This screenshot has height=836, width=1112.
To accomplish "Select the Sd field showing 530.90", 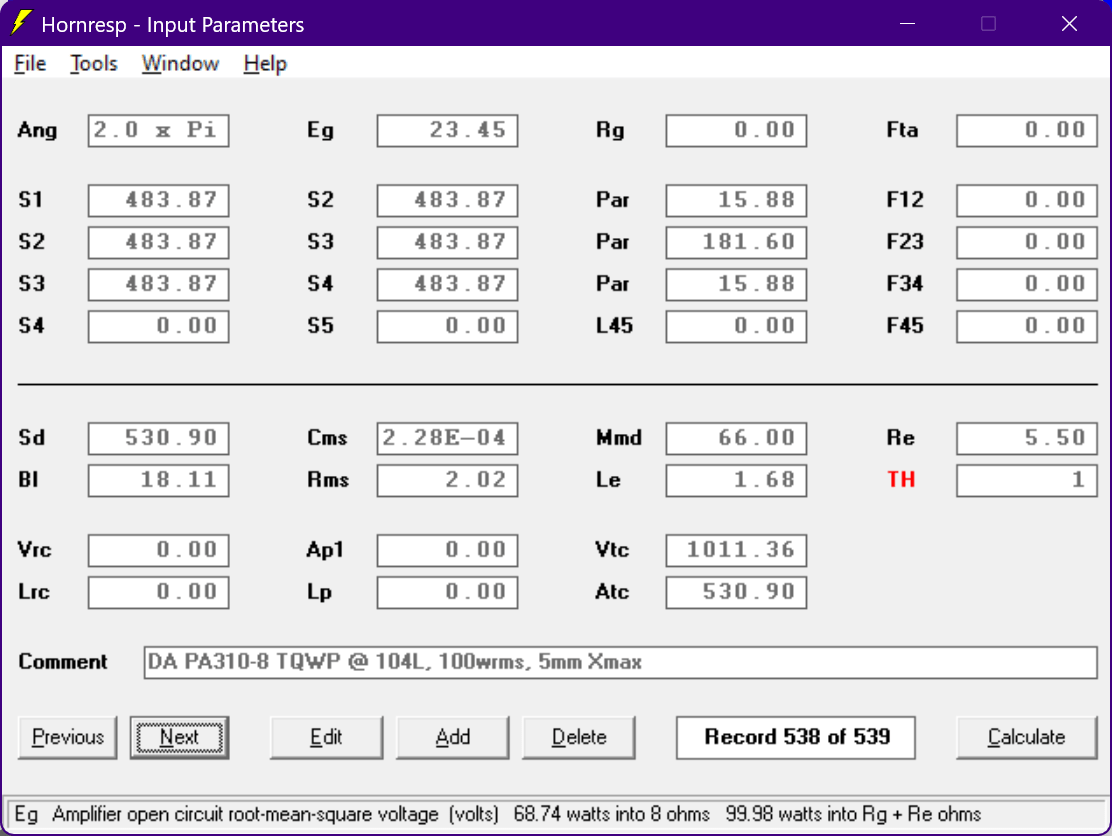I will tap(158, 438).
